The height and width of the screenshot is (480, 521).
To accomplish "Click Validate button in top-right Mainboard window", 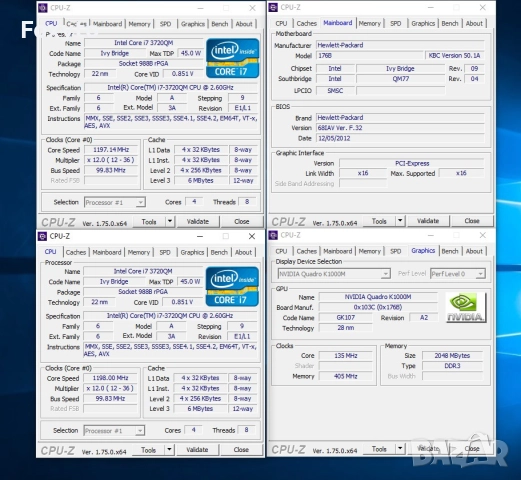I will (x=428, y=221).
